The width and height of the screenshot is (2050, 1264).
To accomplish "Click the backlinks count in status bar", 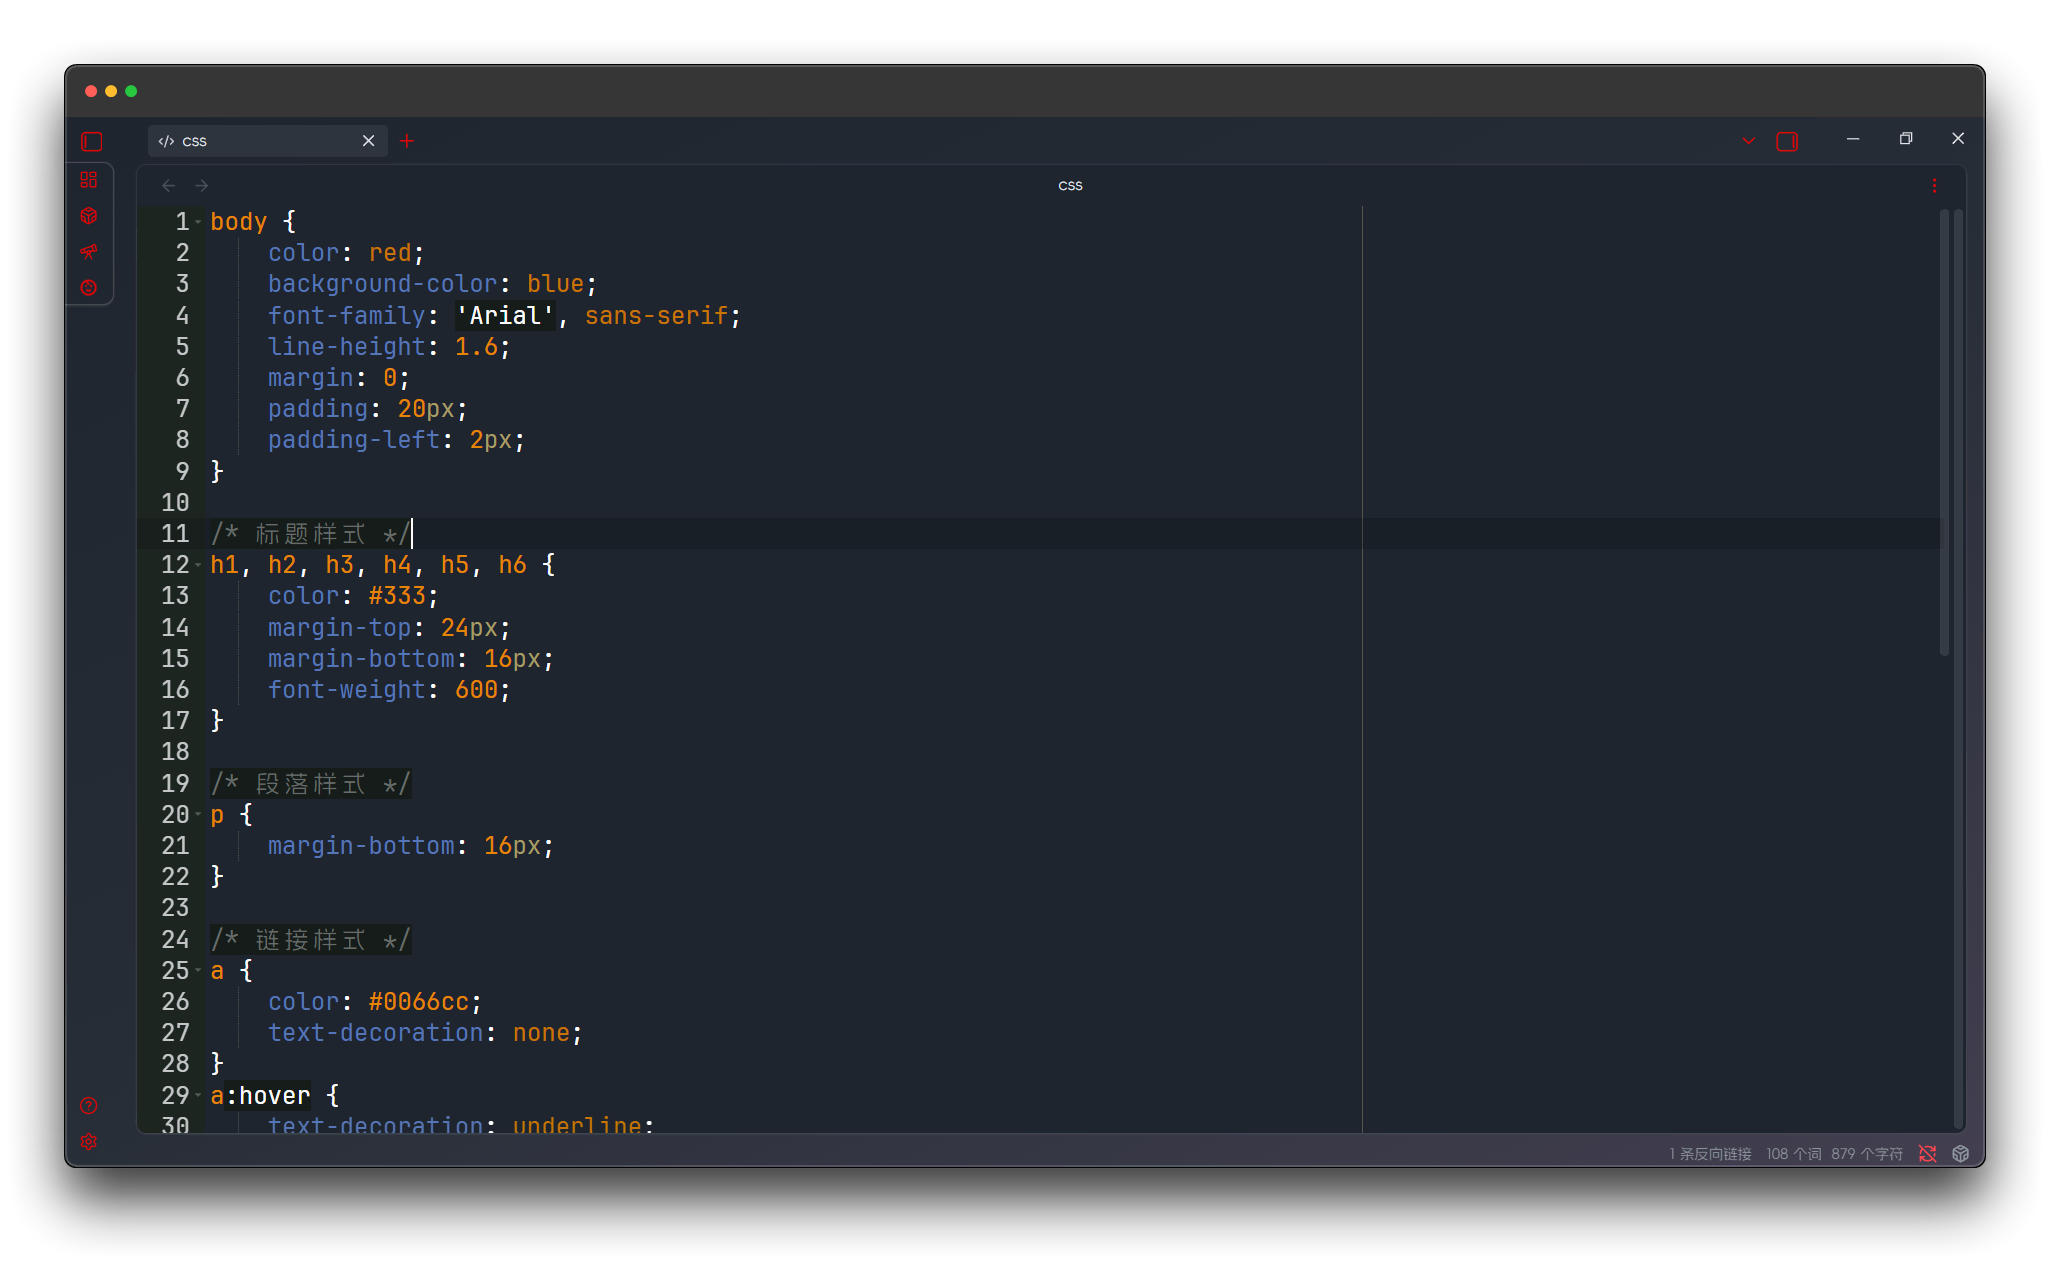I will [x=1710, y=1154].
